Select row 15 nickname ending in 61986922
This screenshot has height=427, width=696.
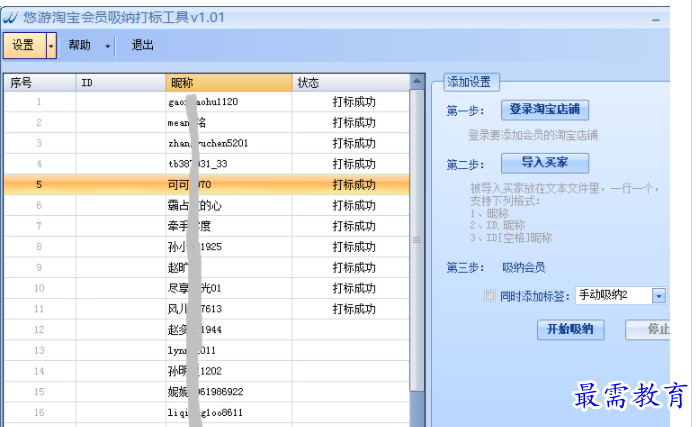(206, 392)
